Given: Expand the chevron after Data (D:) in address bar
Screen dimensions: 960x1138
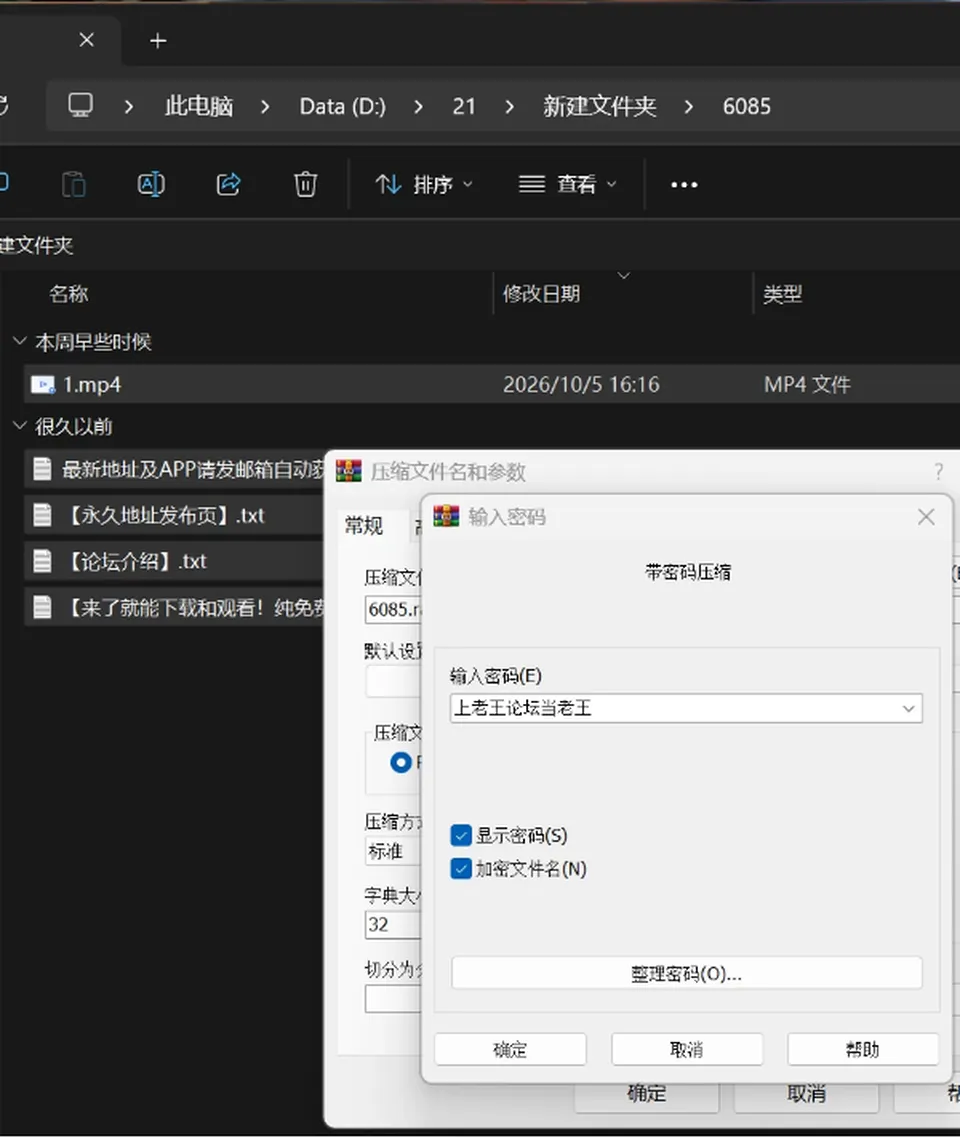Looking at the screenshot, I should click(418, 107).
